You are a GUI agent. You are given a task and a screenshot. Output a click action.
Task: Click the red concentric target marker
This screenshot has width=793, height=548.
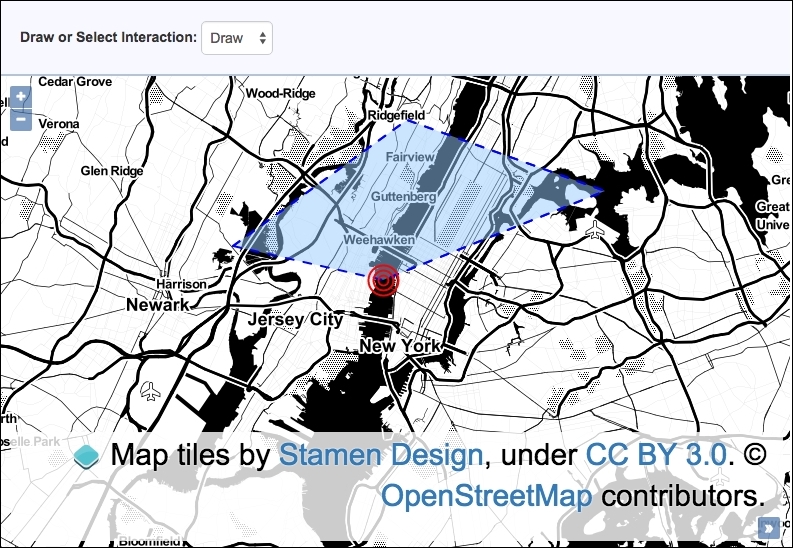tap(383, 280)
